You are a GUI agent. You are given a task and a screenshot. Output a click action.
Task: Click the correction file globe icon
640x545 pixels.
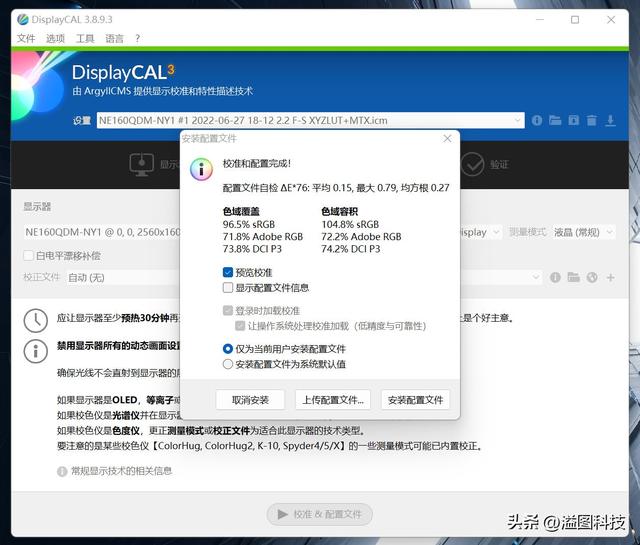[x=592, y=278]
